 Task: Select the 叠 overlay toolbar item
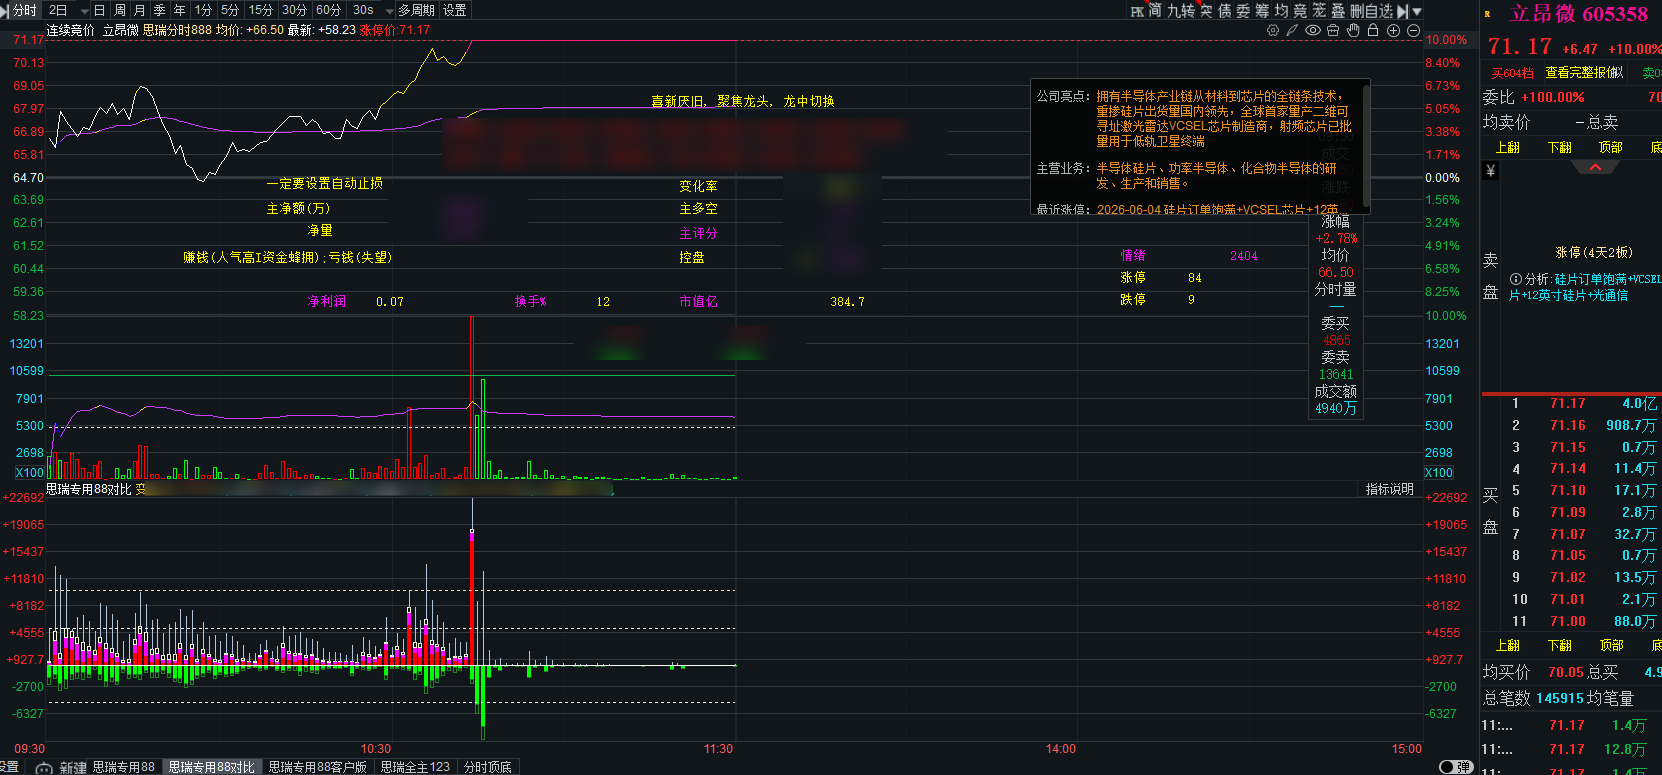(1338, 10)
